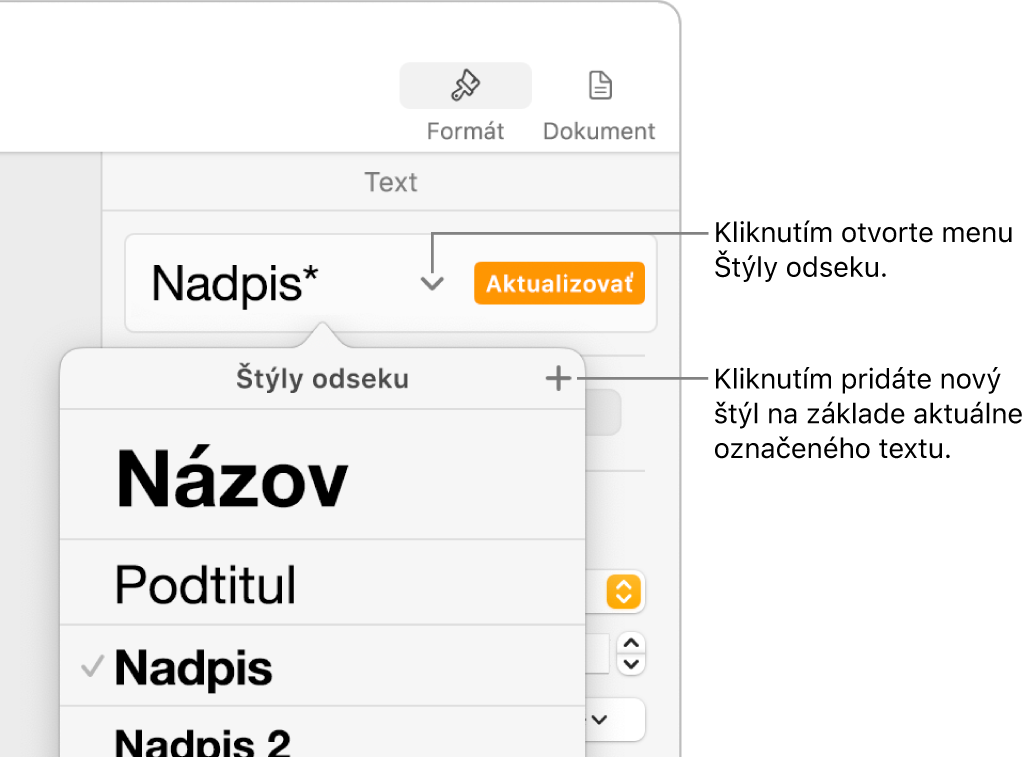Increase value with stepper up arrow
1036x758 pixels.
631,643
